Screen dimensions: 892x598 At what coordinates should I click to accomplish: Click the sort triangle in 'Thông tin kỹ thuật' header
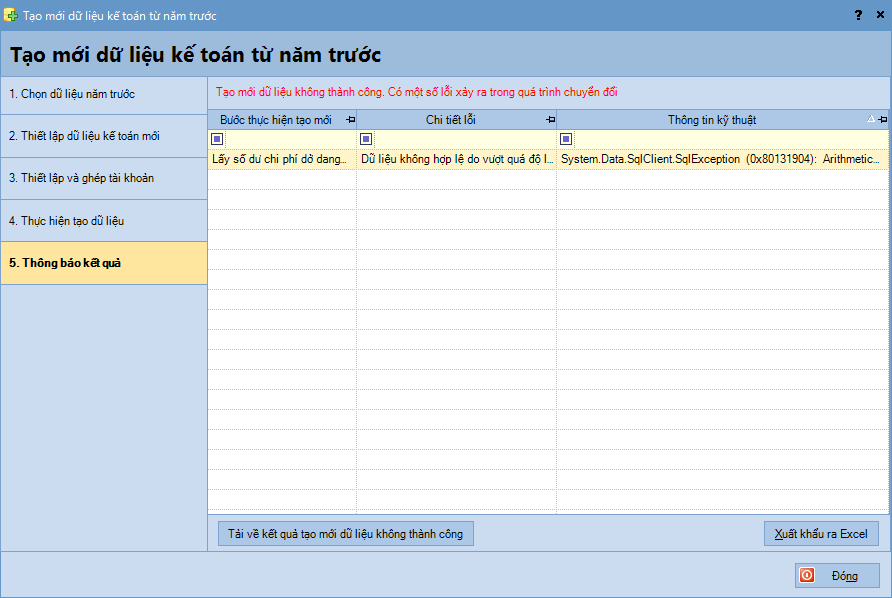point(870,119)
